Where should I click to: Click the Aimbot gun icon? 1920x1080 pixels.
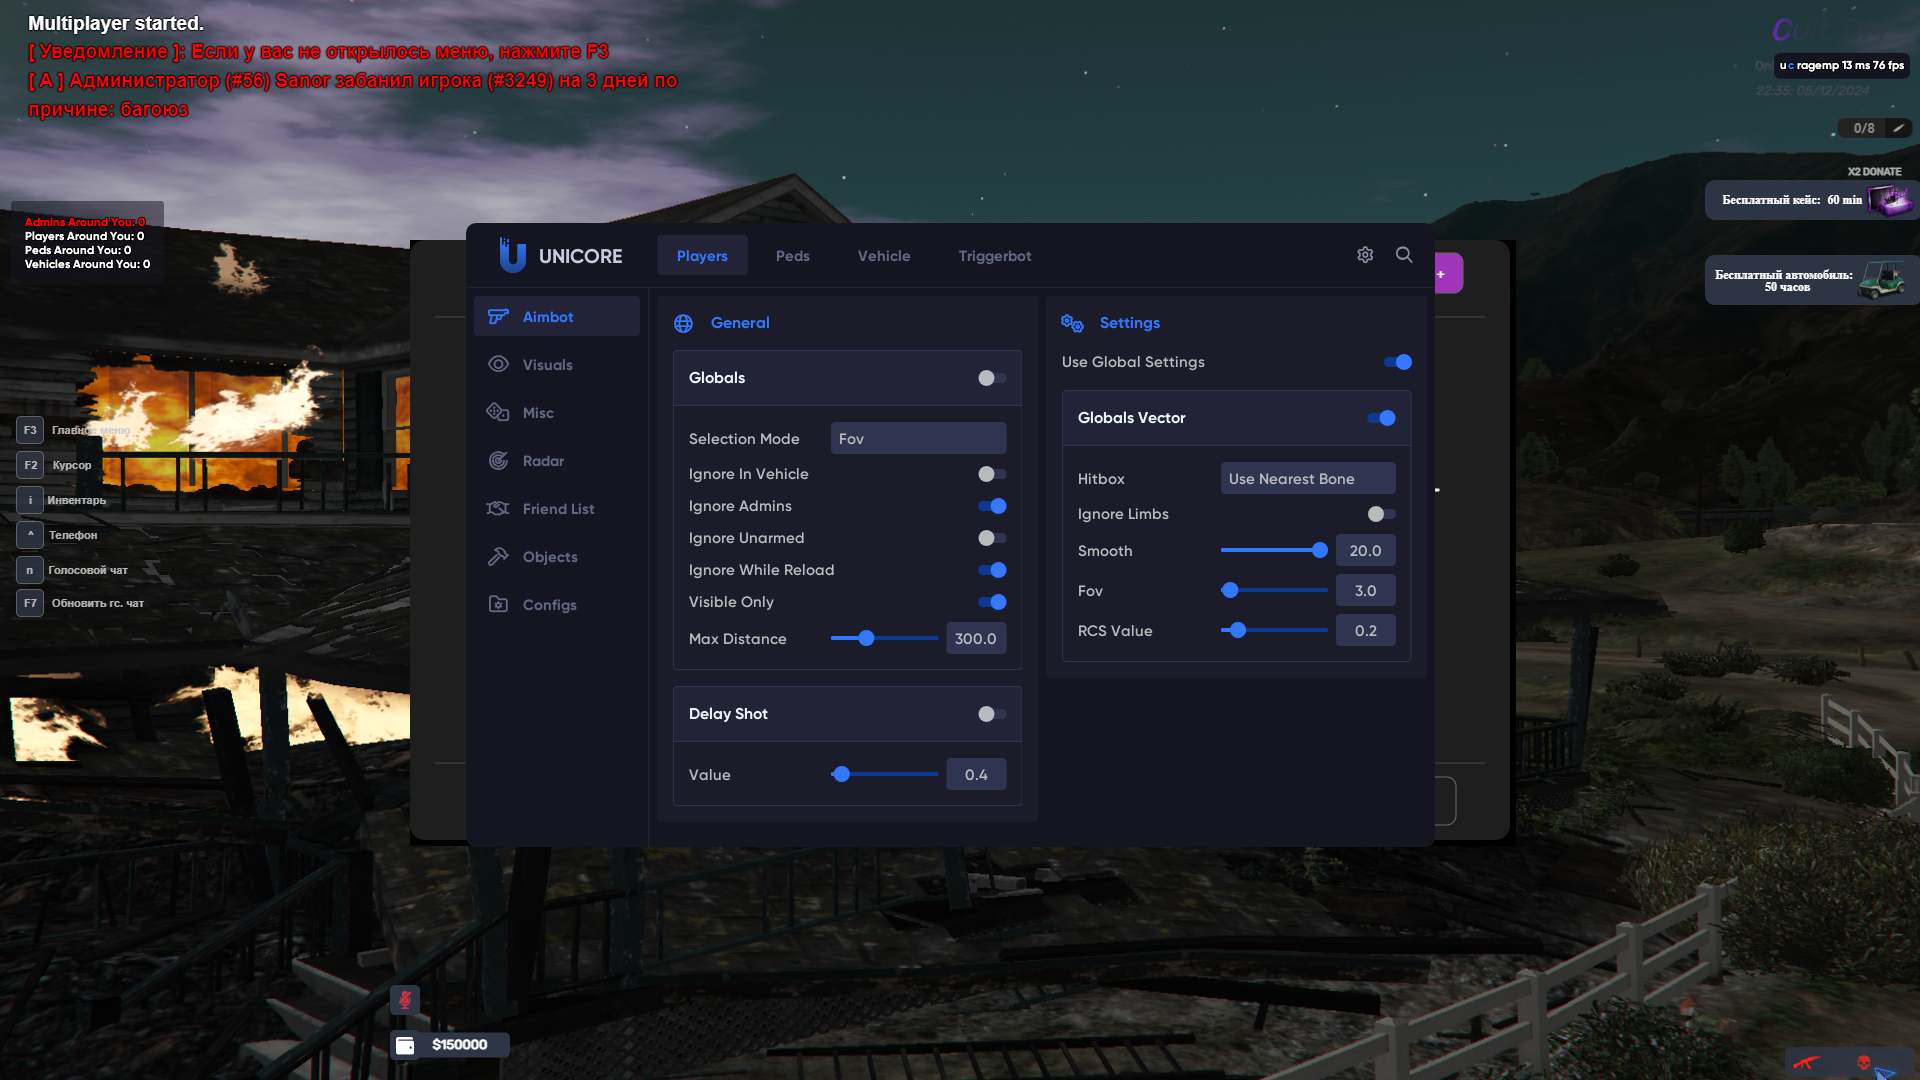point(498,317)
